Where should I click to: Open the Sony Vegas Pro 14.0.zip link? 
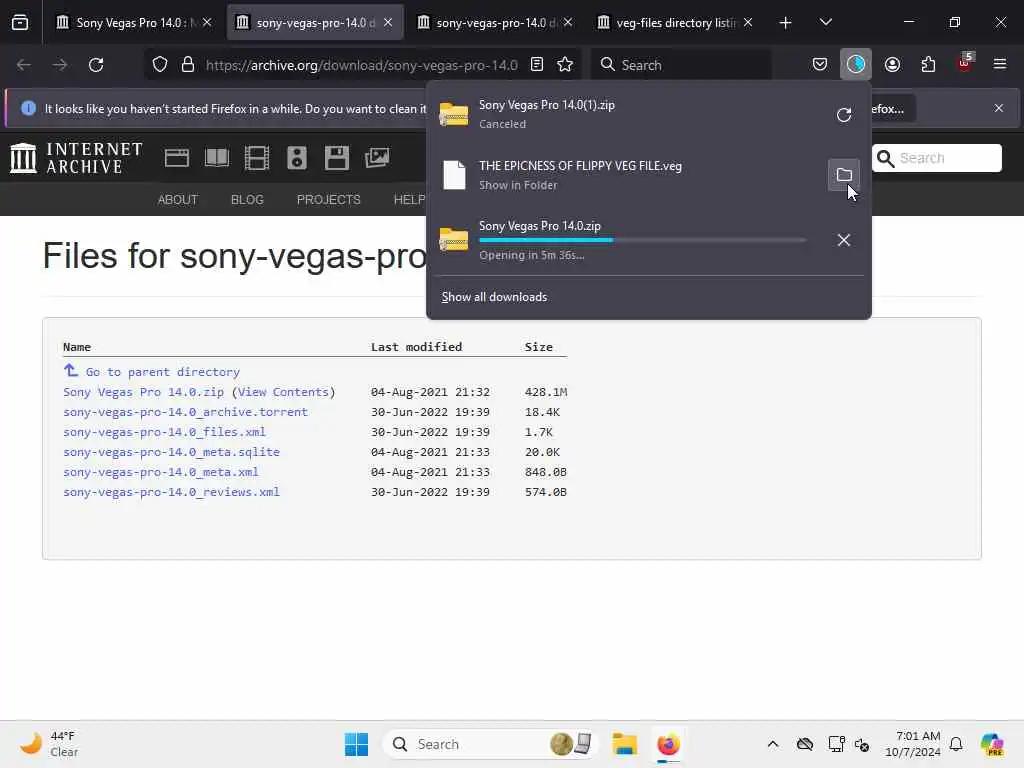tap(144, 392)
